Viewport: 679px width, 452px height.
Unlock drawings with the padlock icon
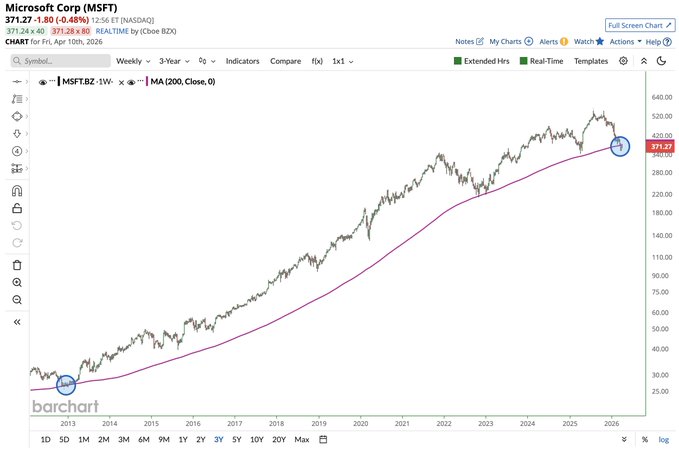pyautogui.click(x=17, y=208)
